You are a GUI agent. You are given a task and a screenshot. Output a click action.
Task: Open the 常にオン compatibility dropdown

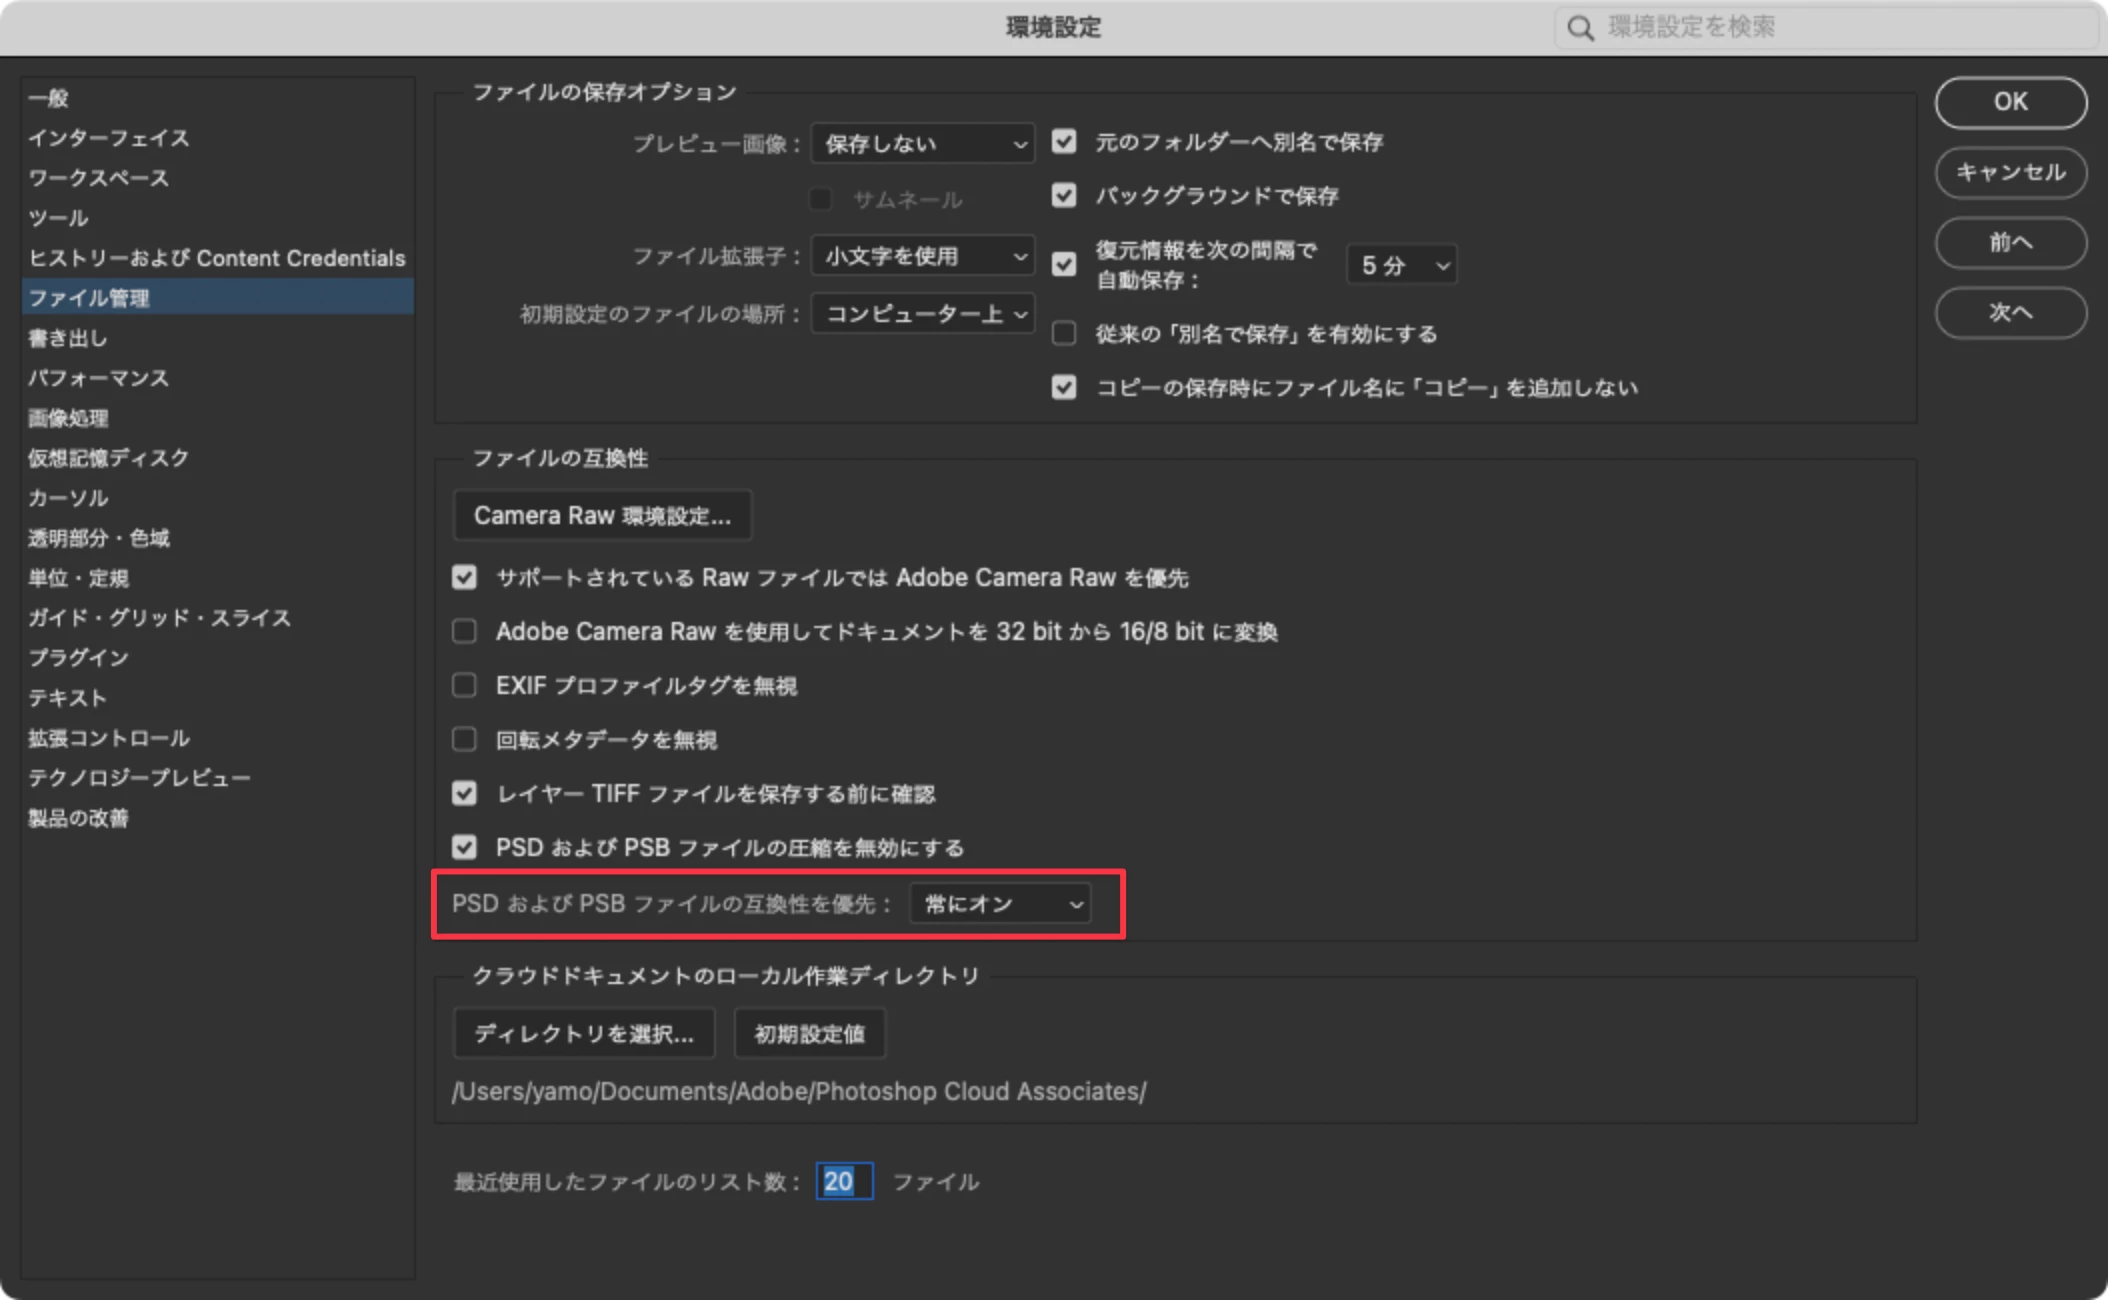click(x=1000, y=904)
